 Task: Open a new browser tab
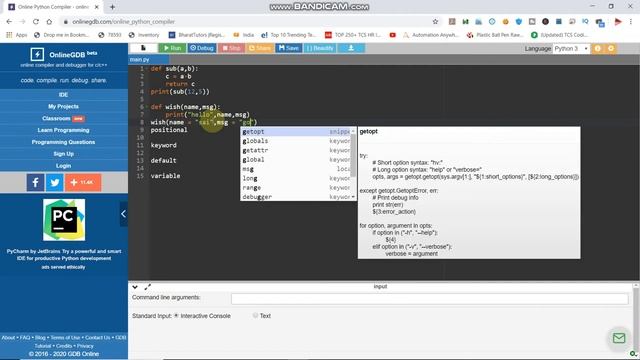click(x=112, y=7)
